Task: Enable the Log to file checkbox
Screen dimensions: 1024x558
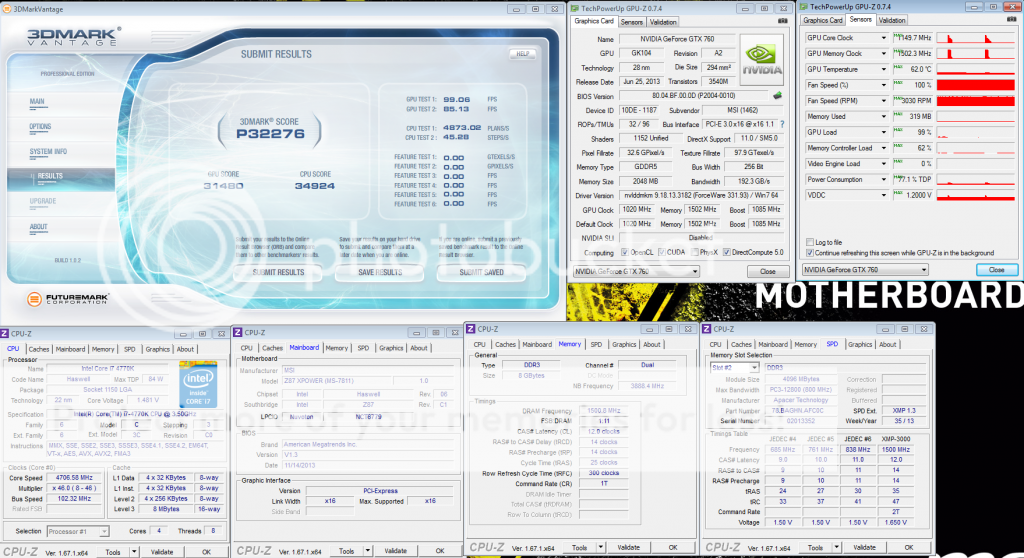Action: point(810,242)
